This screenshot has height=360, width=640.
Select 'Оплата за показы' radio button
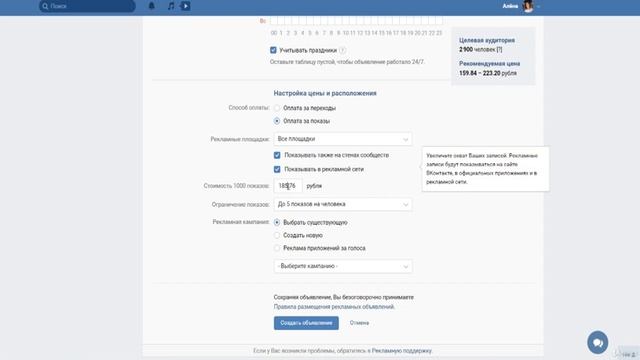pos(277,121)
